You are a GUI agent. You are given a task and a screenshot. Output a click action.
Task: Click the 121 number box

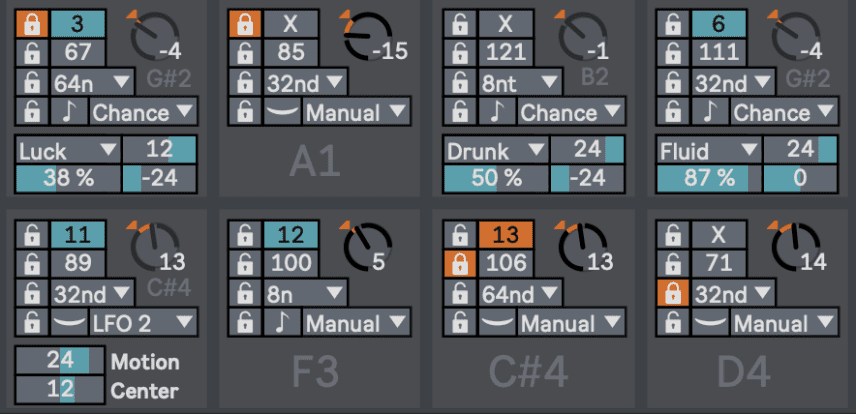coord(506,53)
